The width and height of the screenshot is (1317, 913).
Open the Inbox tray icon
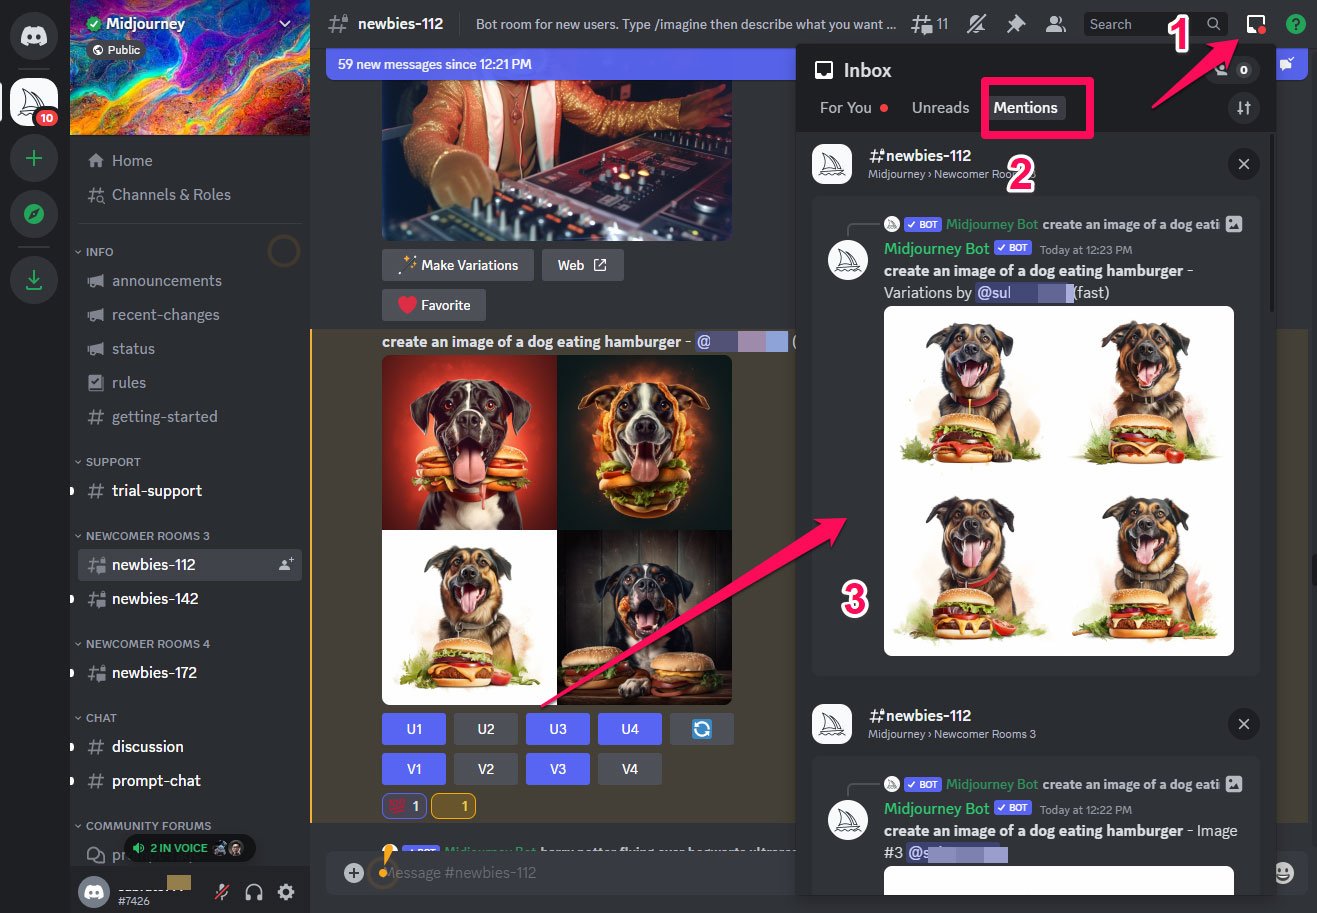1256,24
